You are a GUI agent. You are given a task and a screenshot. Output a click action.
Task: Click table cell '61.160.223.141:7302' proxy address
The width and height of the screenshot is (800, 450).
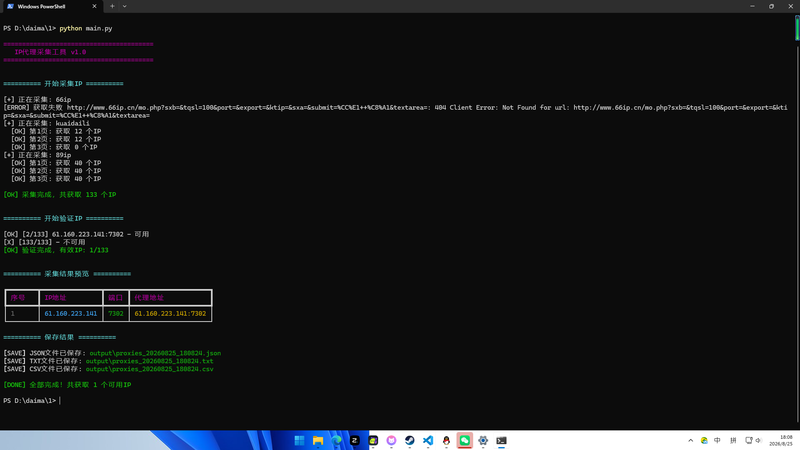(170, 314)
